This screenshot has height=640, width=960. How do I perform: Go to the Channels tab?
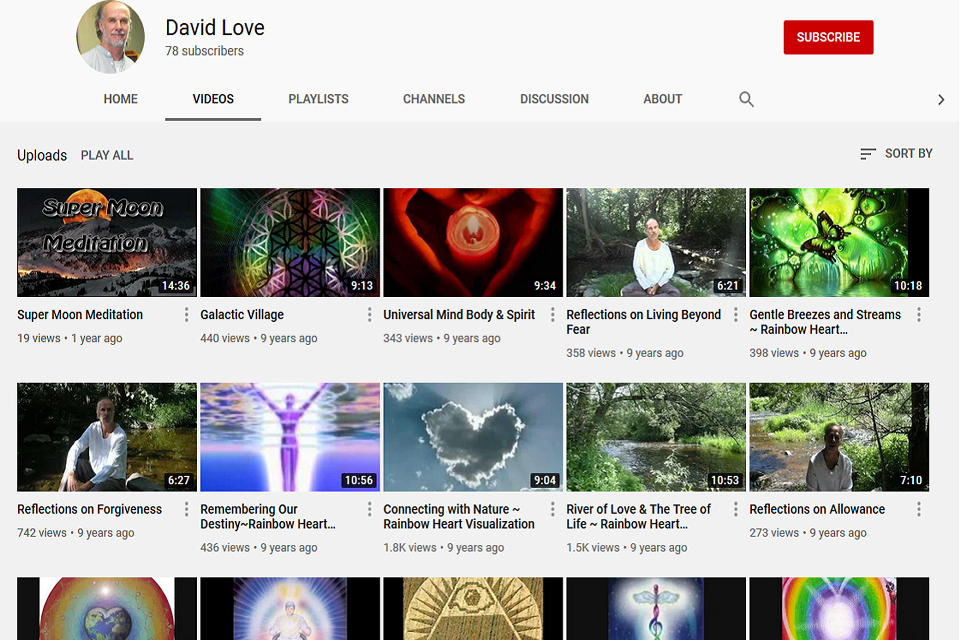[x=434, y=99]
